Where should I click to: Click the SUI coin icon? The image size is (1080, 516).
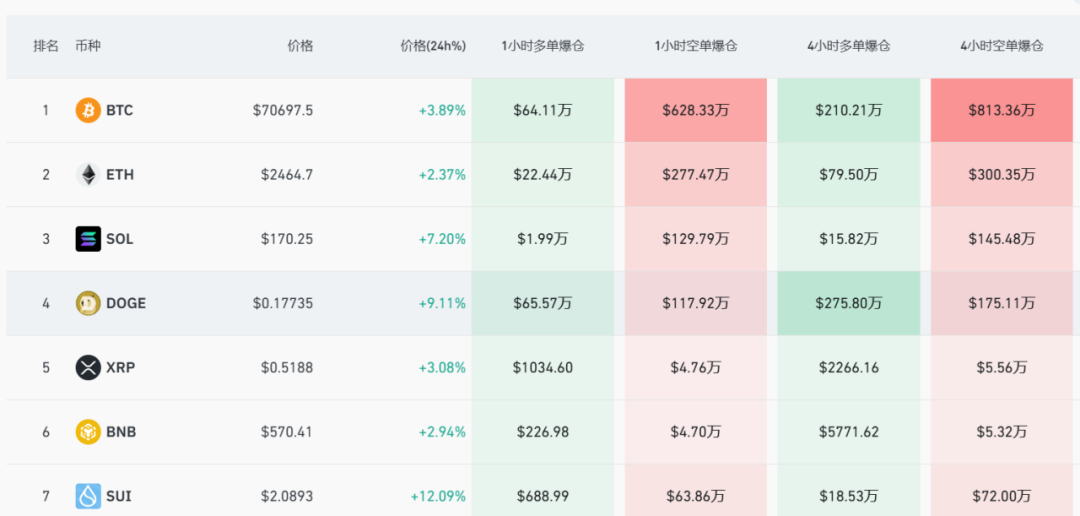pos(88,496)
